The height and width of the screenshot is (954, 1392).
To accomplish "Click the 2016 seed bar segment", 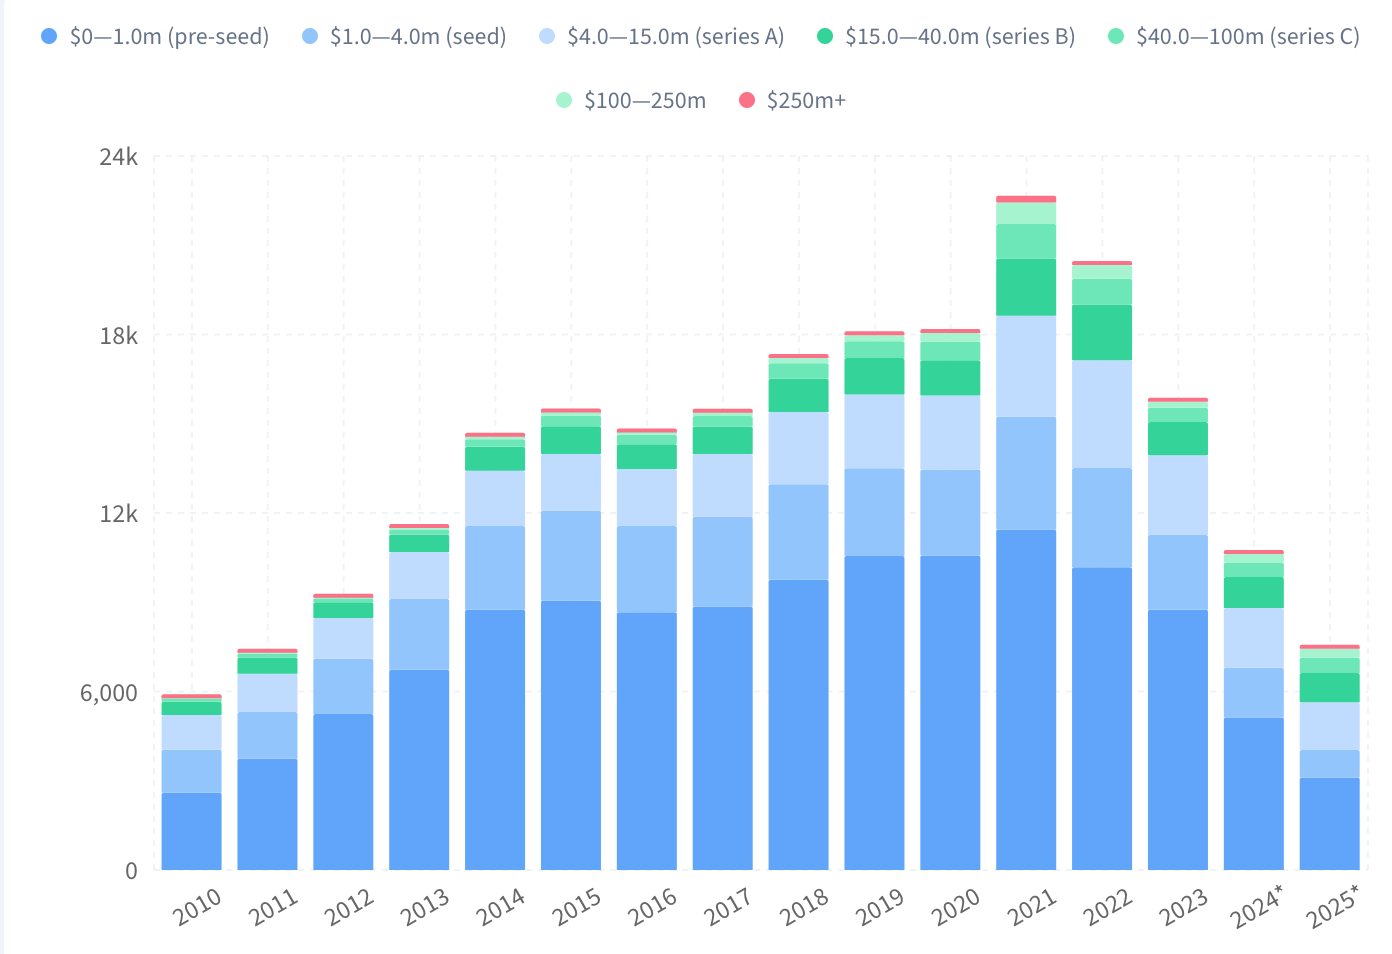I will click(646, 569).
